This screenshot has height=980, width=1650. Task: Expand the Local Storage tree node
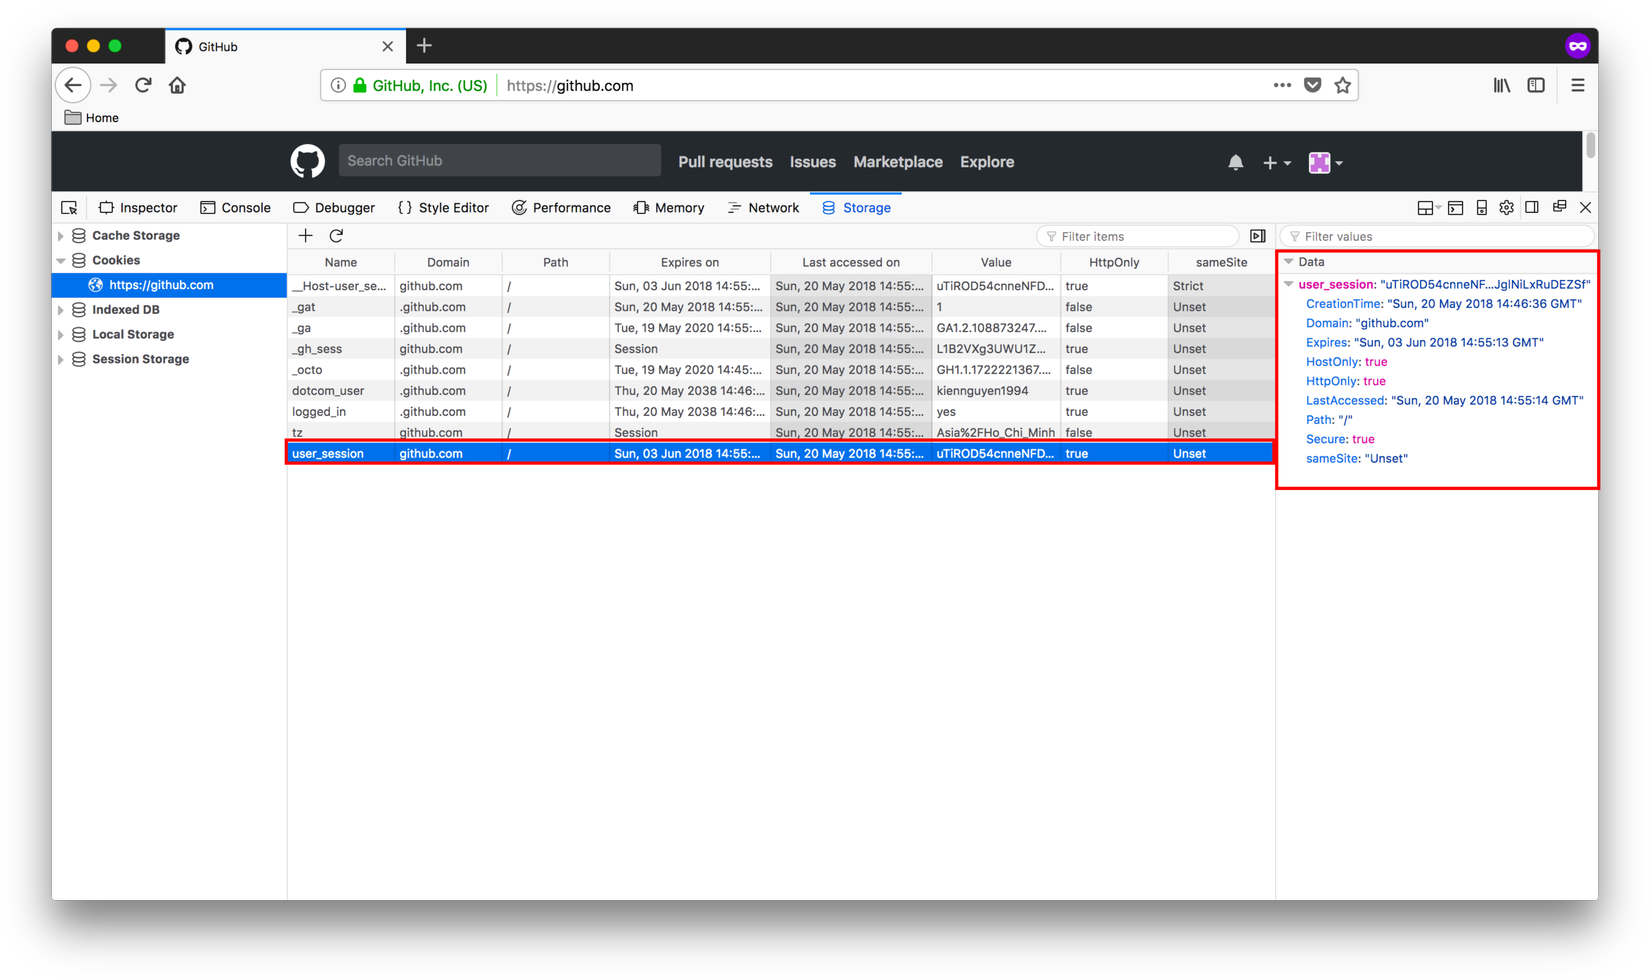61,335
